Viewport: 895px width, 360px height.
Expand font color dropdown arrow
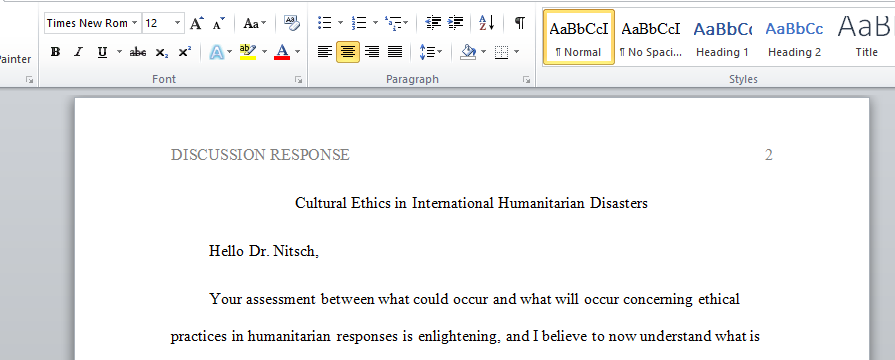tap(297, 52)
